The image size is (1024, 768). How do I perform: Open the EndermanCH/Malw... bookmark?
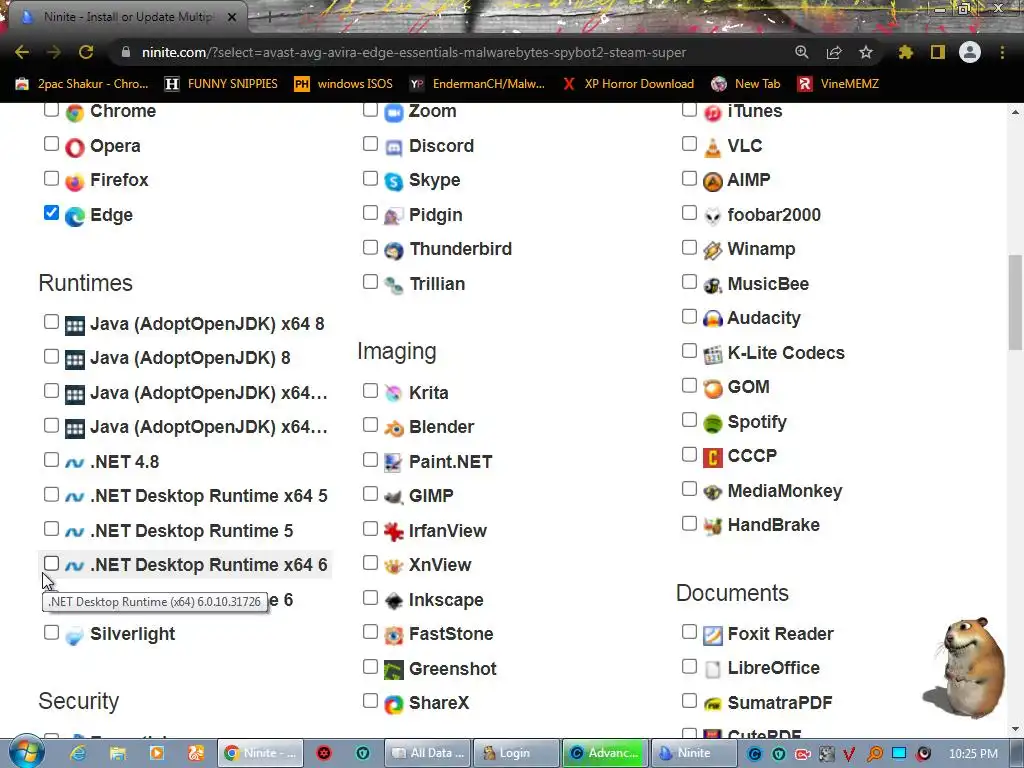coord(477,84)
